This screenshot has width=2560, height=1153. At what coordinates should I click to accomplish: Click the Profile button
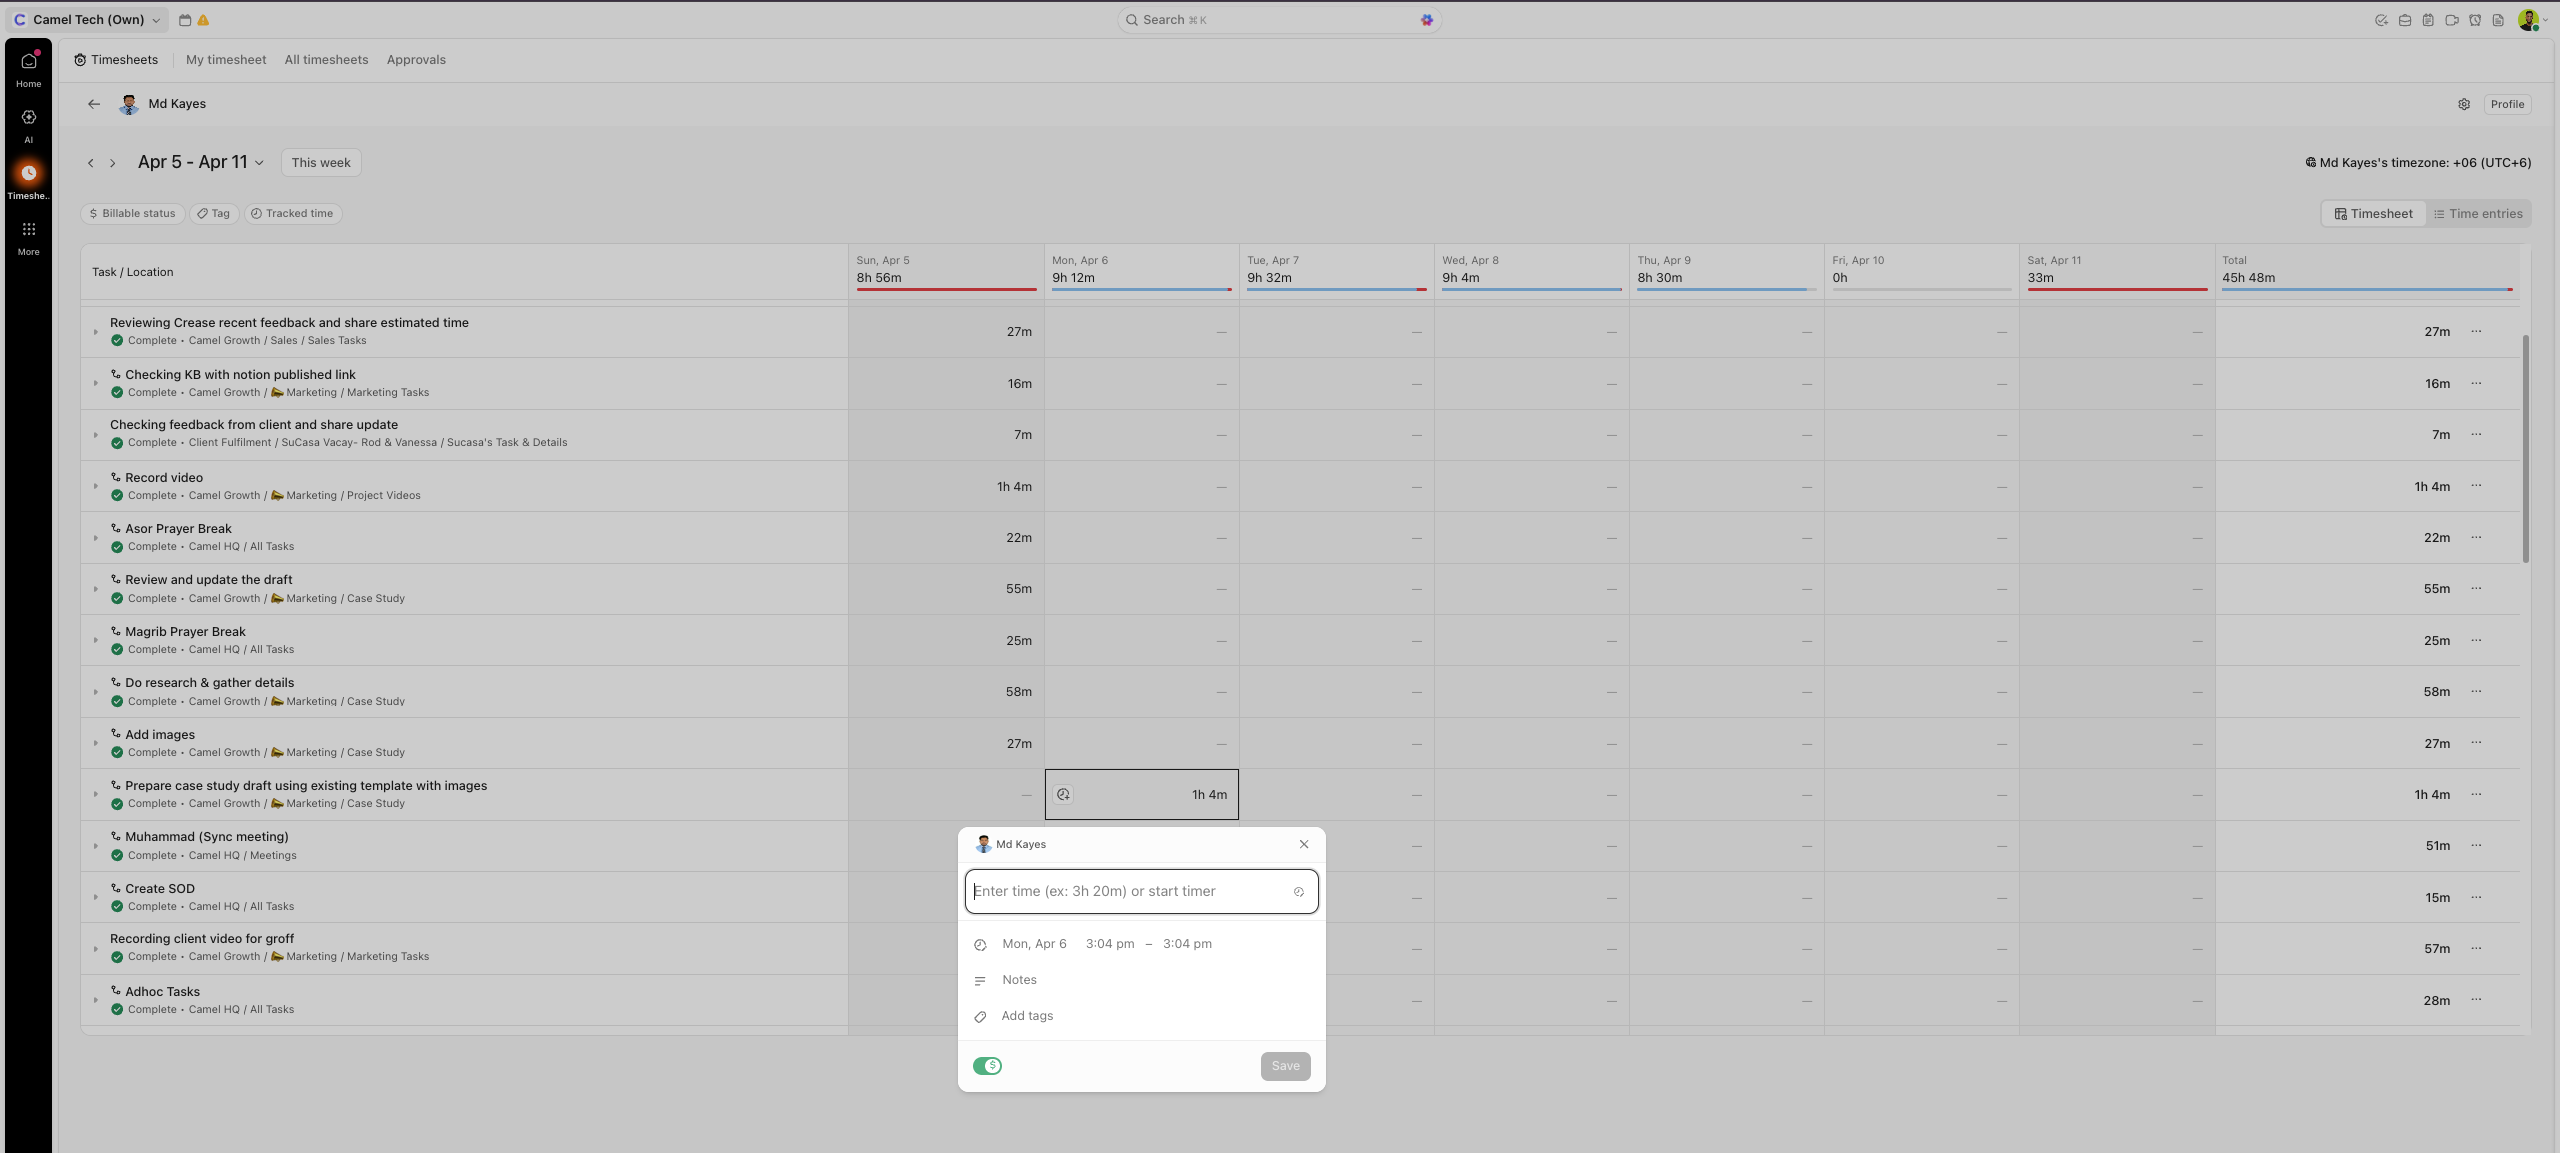[2506, 104]
